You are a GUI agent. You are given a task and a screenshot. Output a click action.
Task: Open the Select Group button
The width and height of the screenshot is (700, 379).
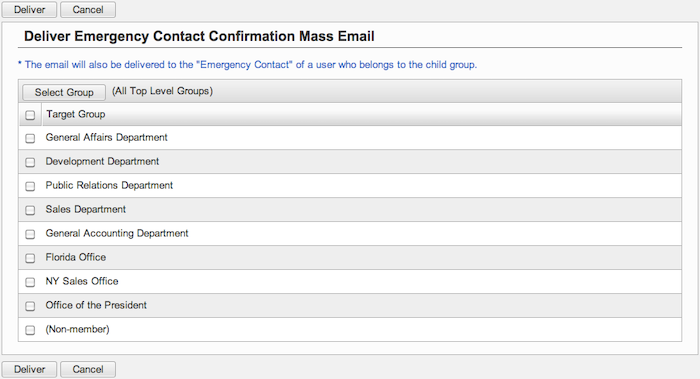pos(64,92)
